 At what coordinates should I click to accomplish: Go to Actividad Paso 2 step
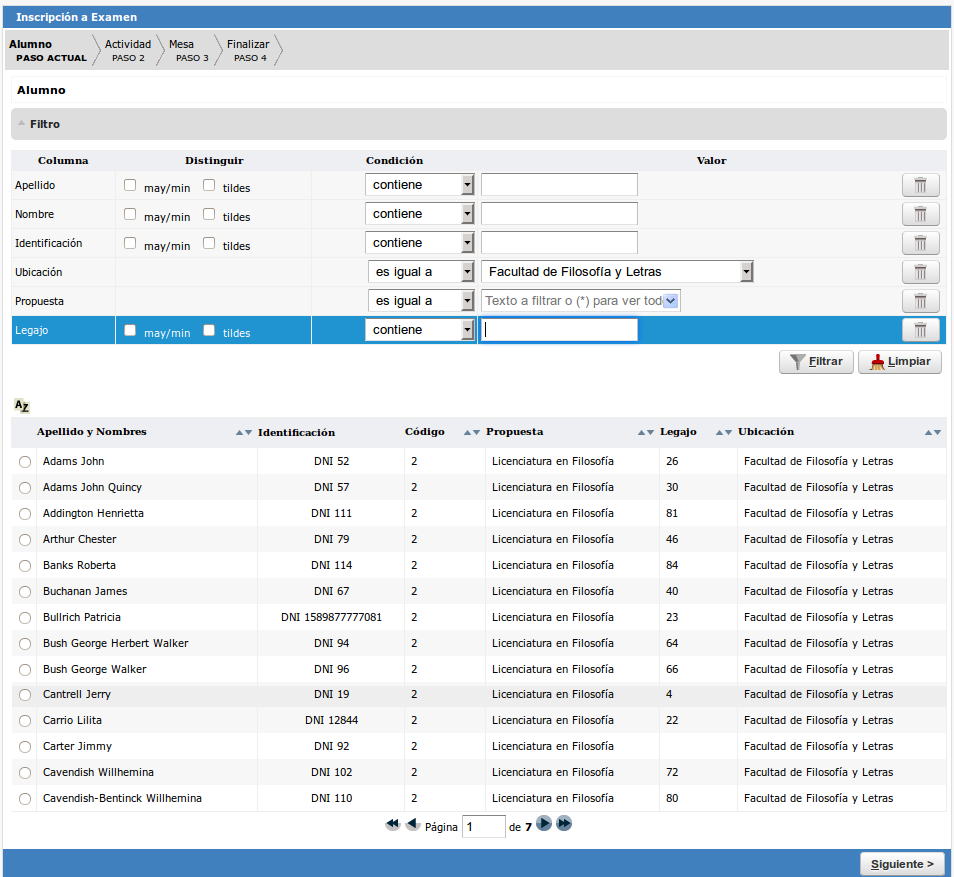pyautogui.click(x=128, y=51)
